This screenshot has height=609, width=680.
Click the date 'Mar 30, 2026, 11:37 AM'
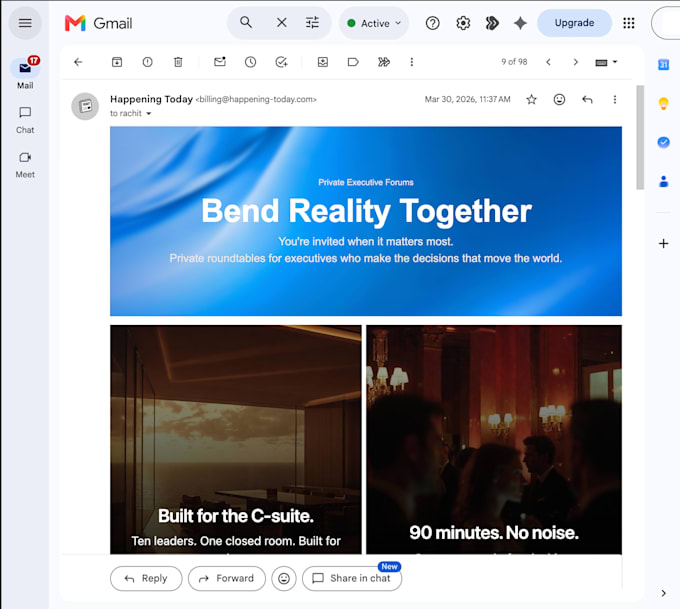click(x=467, y=99)
